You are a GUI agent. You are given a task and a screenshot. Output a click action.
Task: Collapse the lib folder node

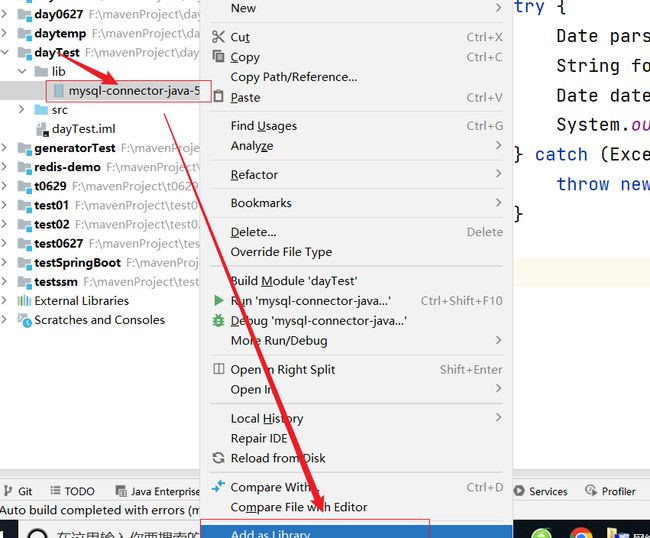point(22,71)
